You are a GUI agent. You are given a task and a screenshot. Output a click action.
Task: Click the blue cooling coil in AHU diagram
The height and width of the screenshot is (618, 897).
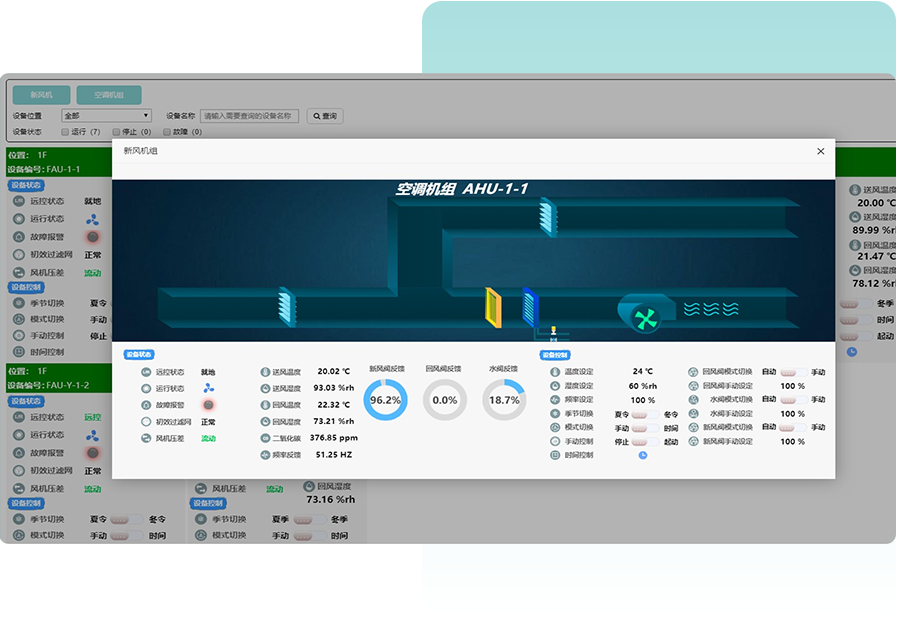click(x=530, y=307)
